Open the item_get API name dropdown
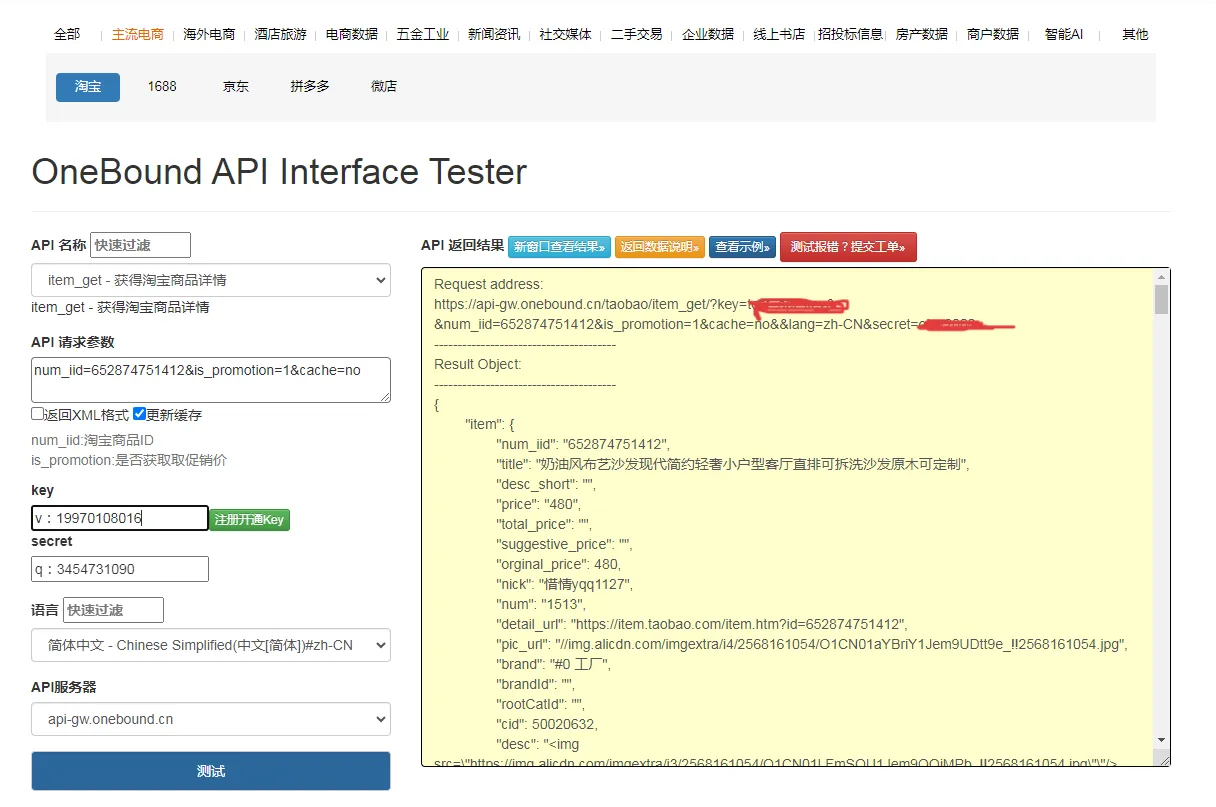The image size is (1216, 807). (211, 281)
